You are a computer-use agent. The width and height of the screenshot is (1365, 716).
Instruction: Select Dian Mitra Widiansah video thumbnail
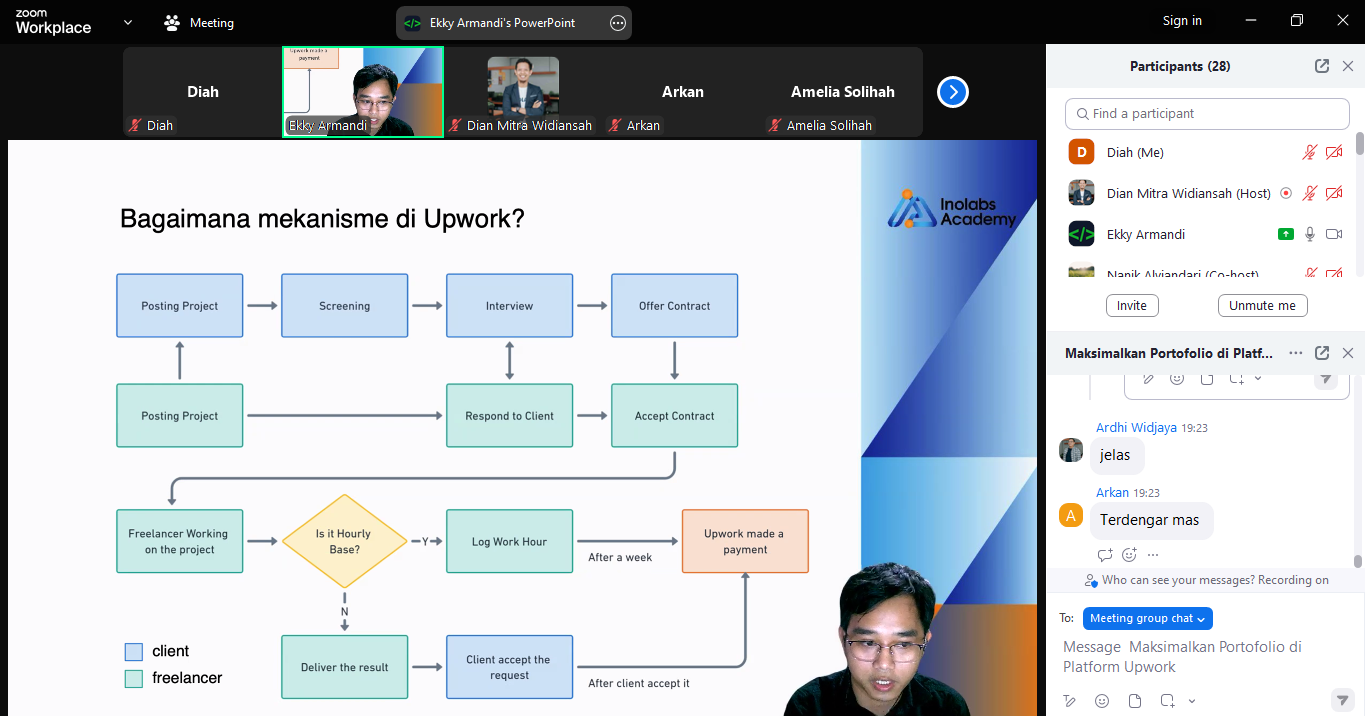click(523, 92)
